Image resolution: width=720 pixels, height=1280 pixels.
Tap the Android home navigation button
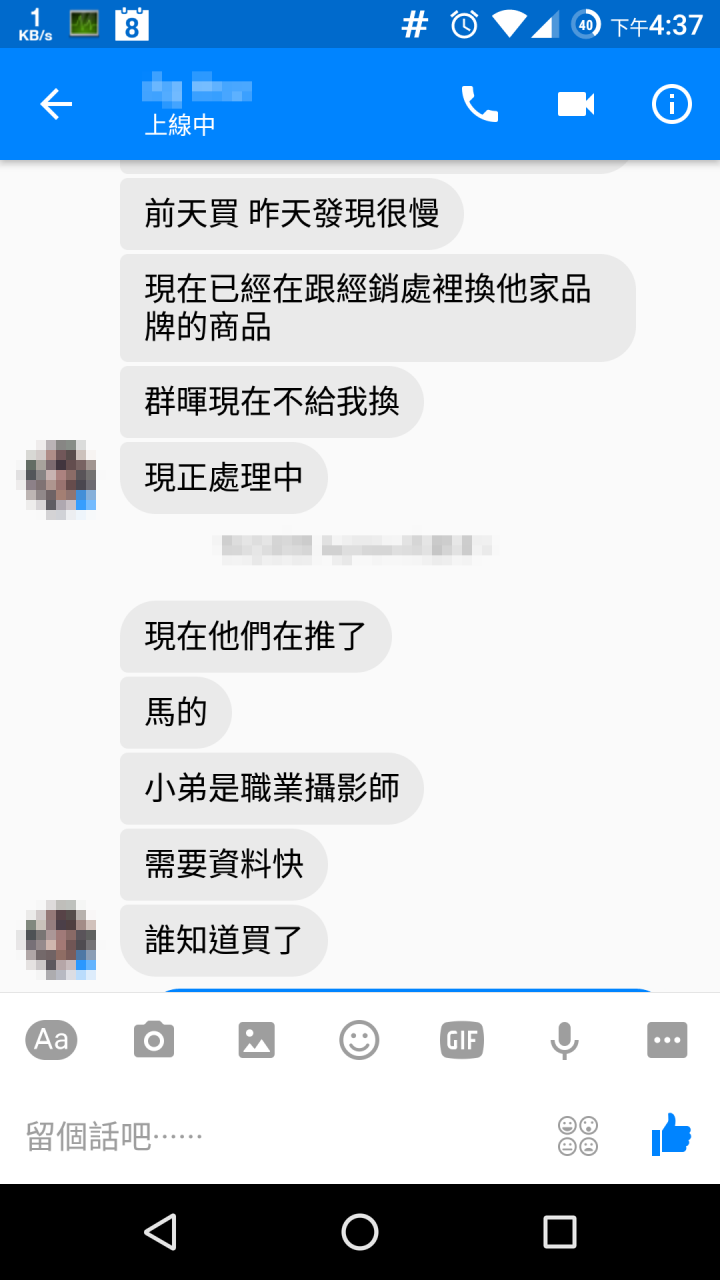point(360,1232)
